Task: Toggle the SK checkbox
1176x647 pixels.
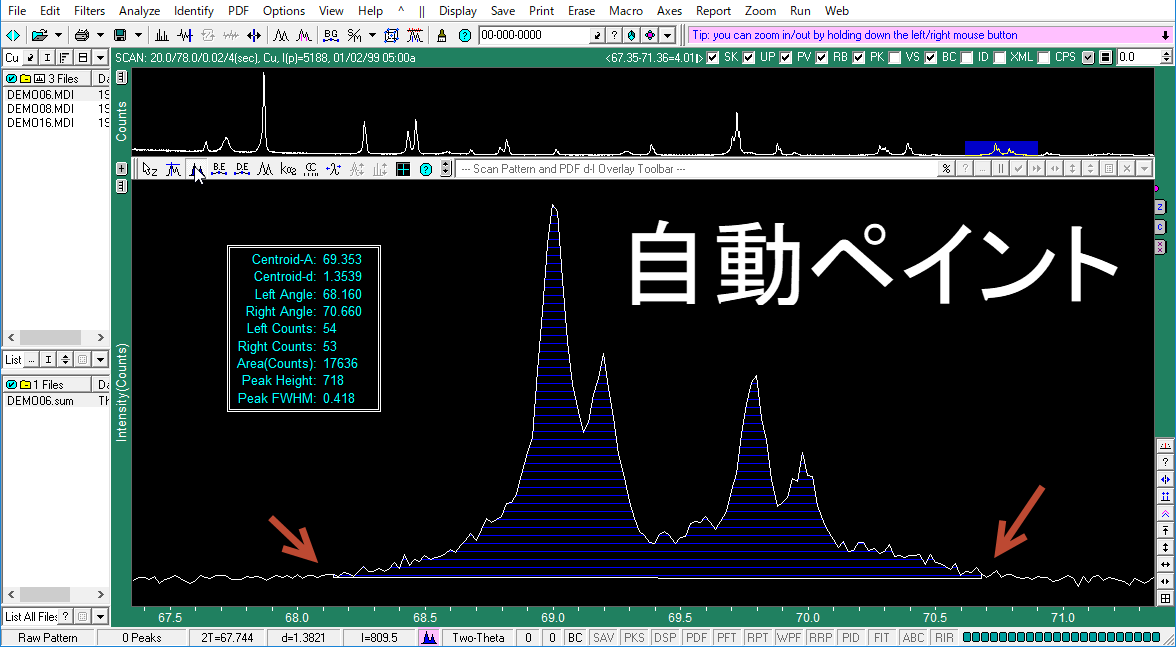Action: [x=712, y=57]
